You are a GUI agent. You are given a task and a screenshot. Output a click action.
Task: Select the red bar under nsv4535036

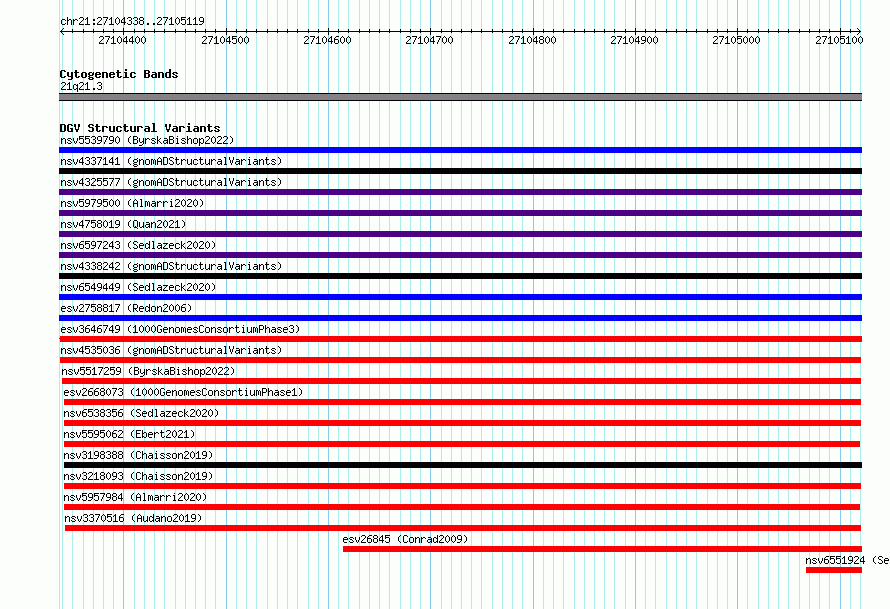pos(460,360)
